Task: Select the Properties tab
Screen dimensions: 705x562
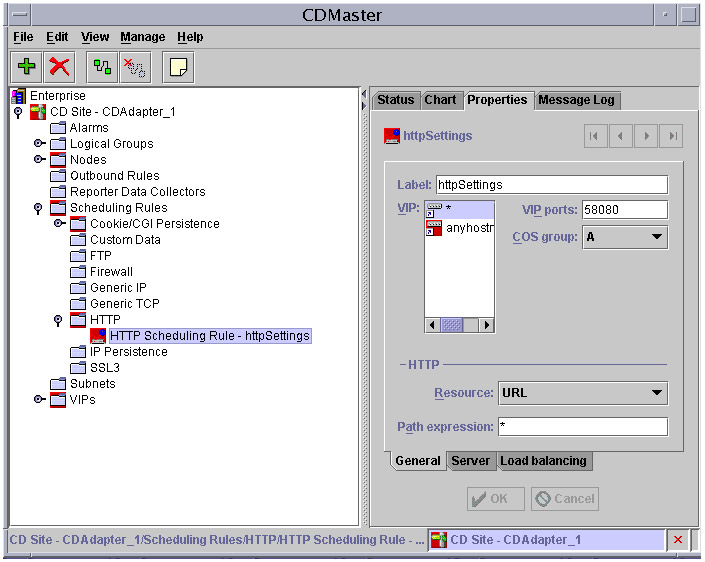Action: click(497, 100)
